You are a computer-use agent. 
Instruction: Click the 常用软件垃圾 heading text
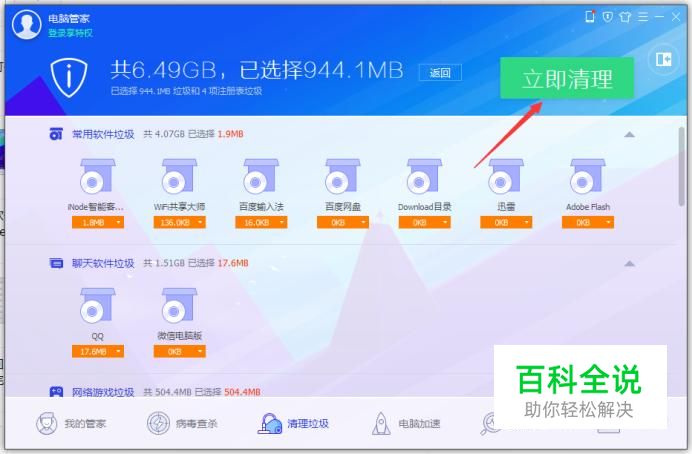point(103,134)
